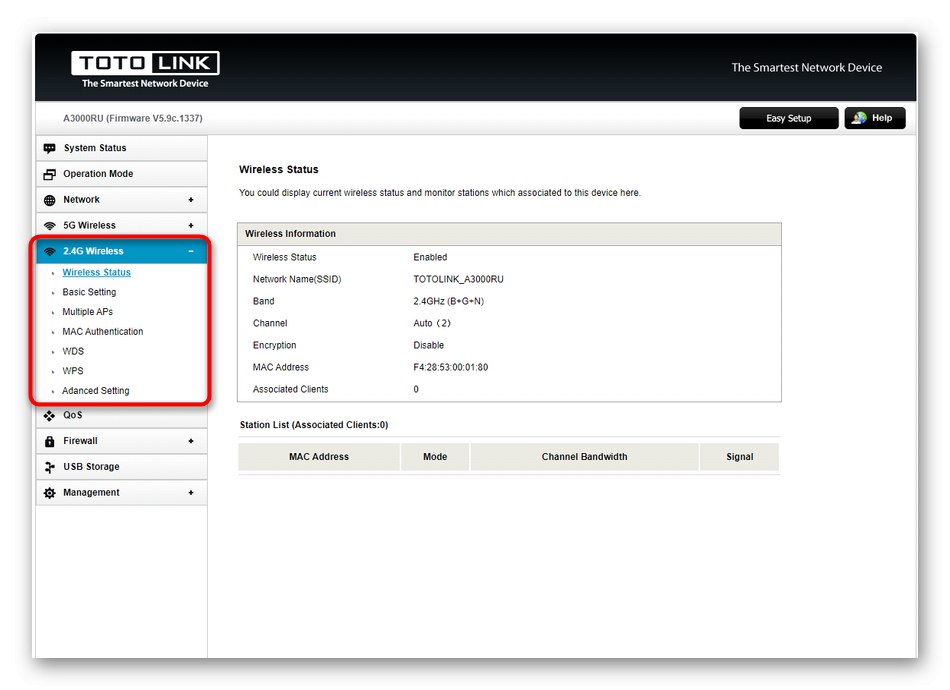The width and height of the screenshot is (950, 690).
Task: Click the Wireless Status page title
Action: (x=279, y=170)
